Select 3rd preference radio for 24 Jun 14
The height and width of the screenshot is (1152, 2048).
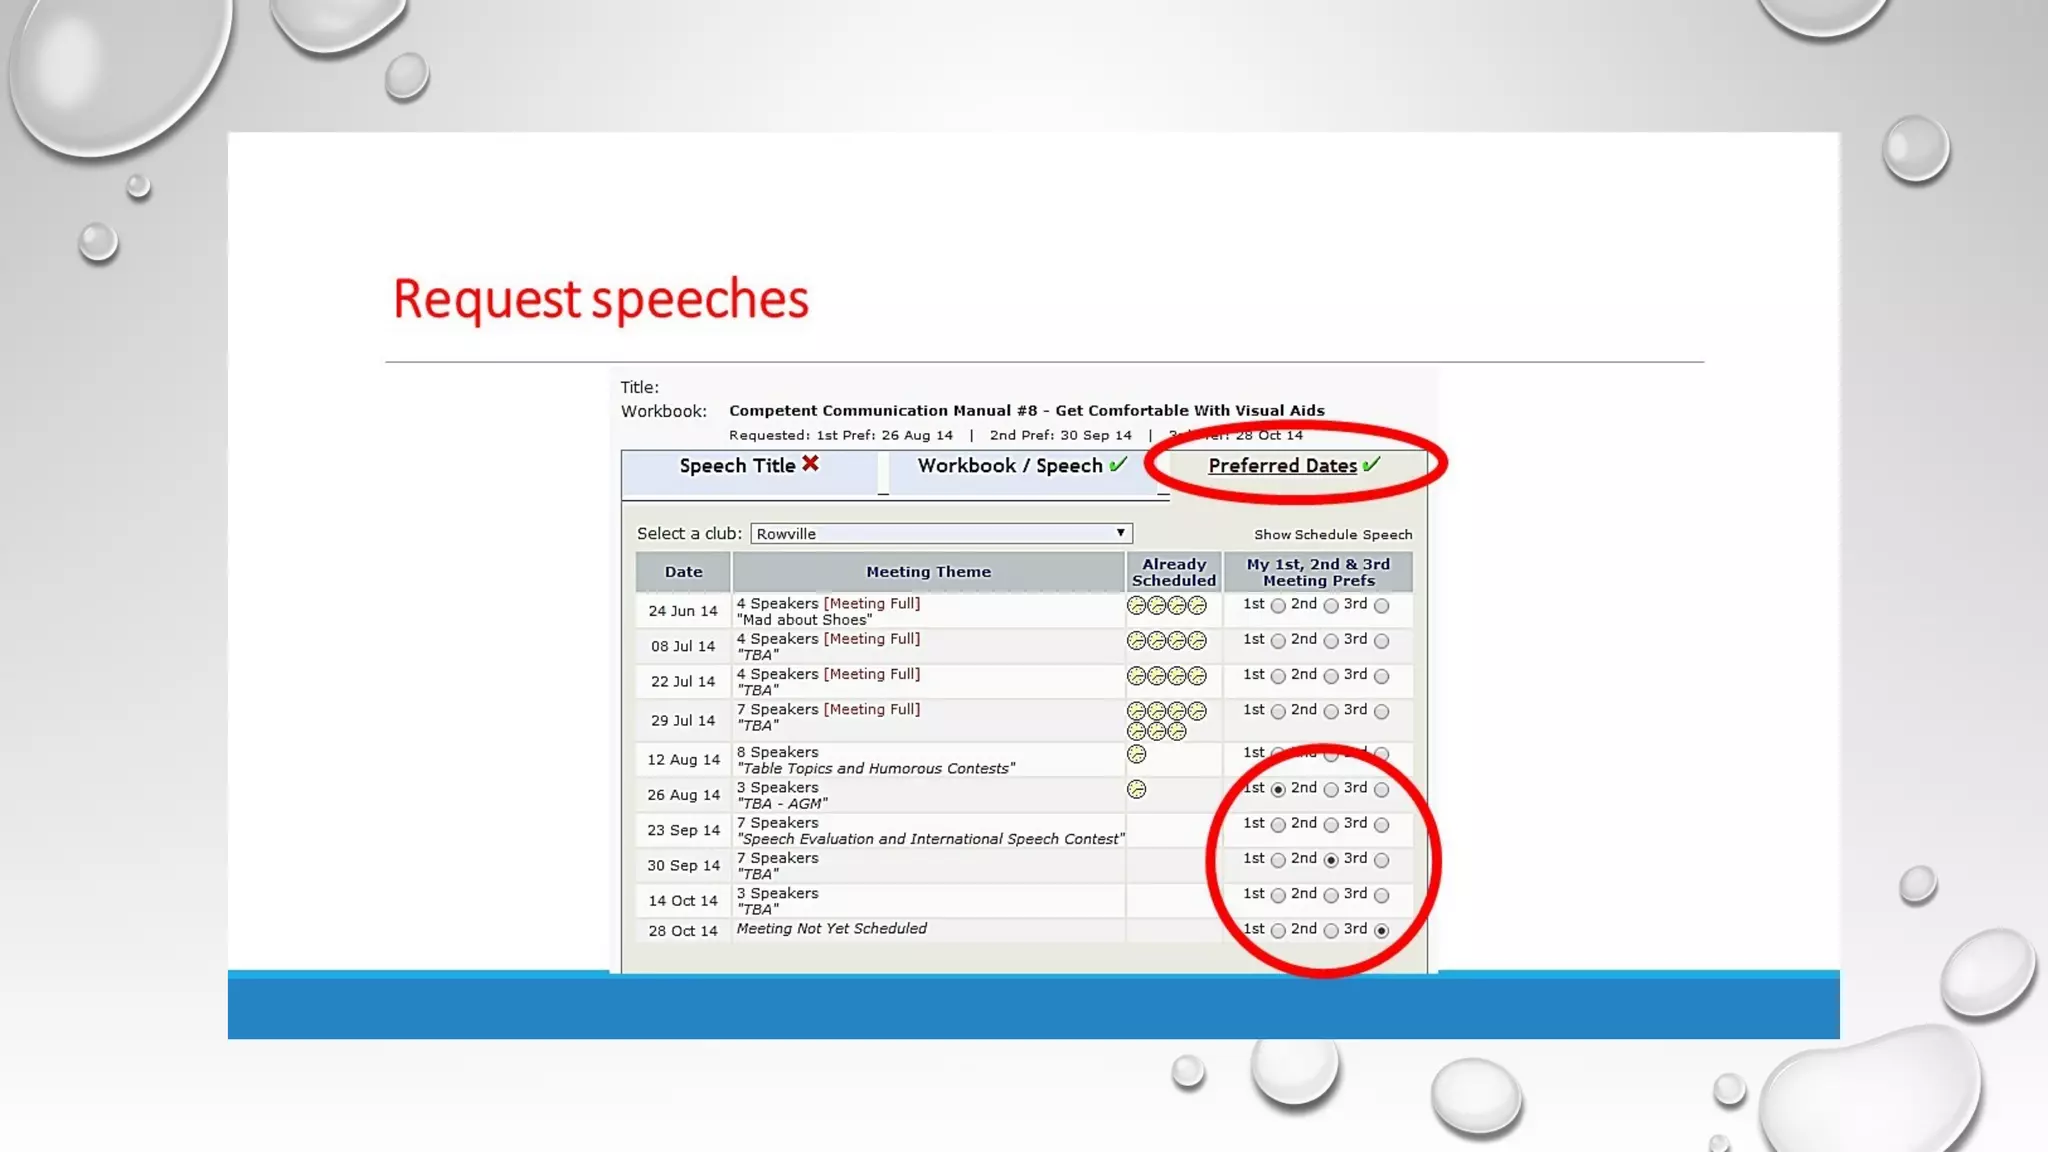point(1382,606)
